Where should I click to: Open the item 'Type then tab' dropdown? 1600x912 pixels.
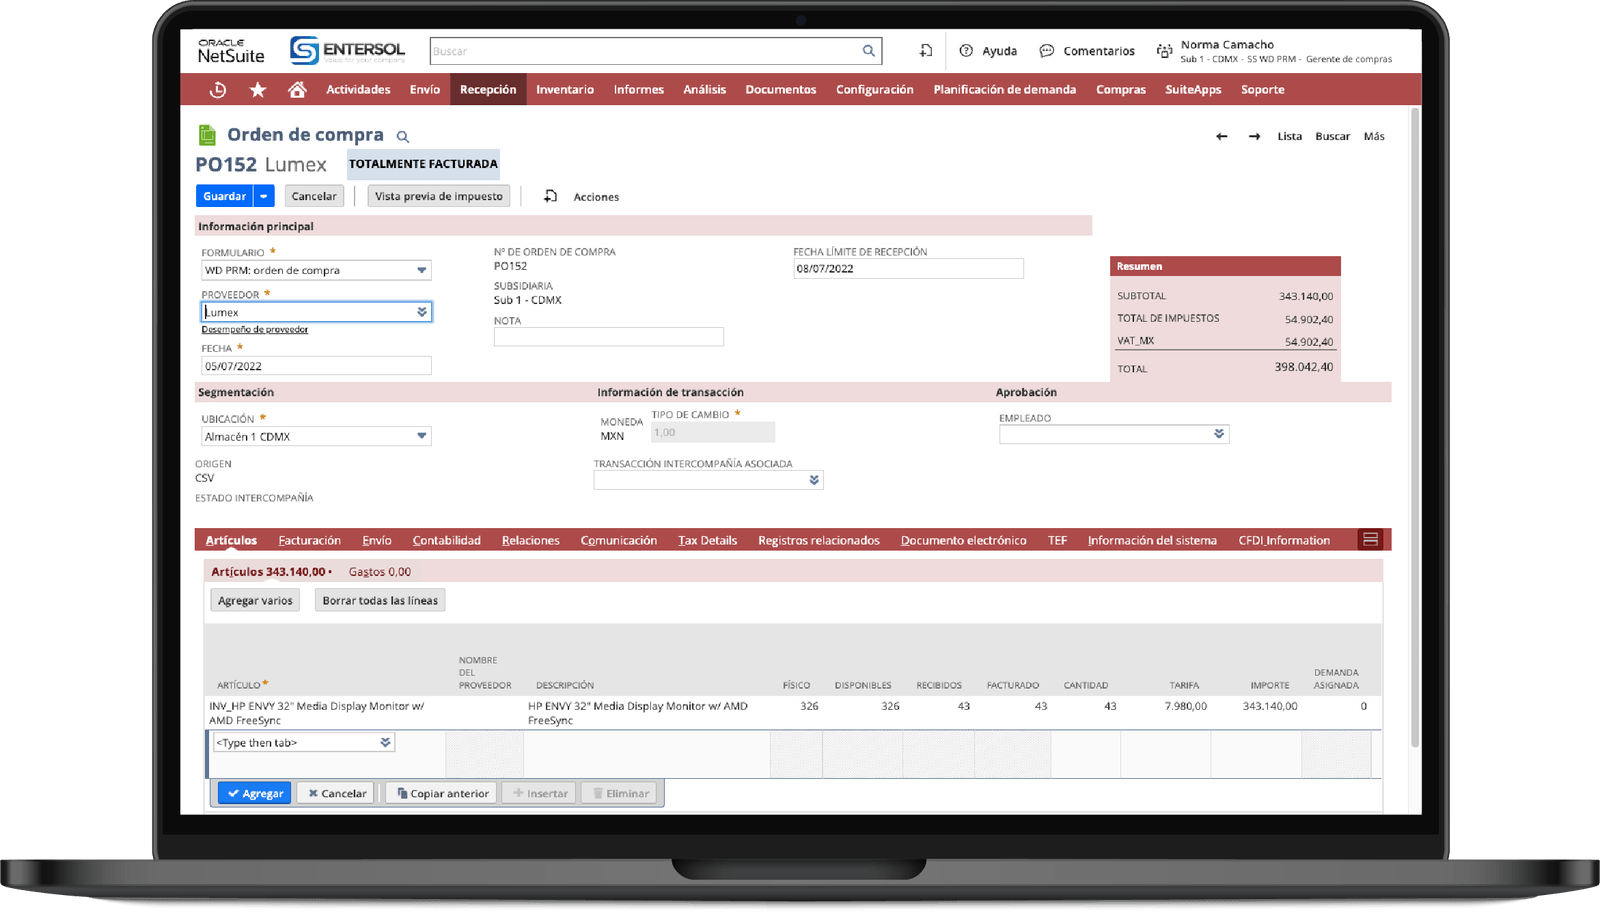[385, 742]
